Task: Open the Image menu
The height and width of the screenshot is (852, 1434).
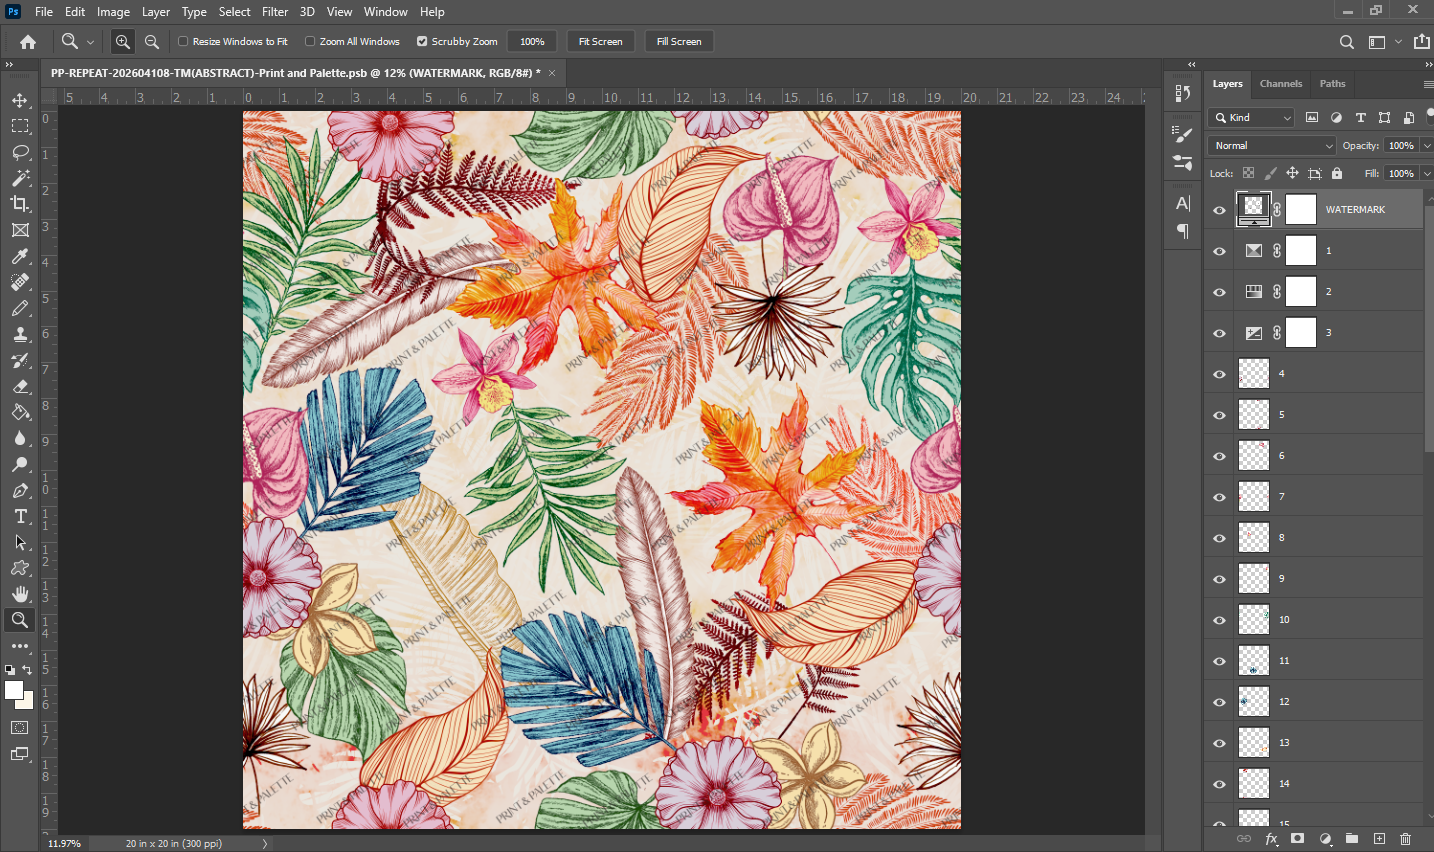Action: [113, 12]
